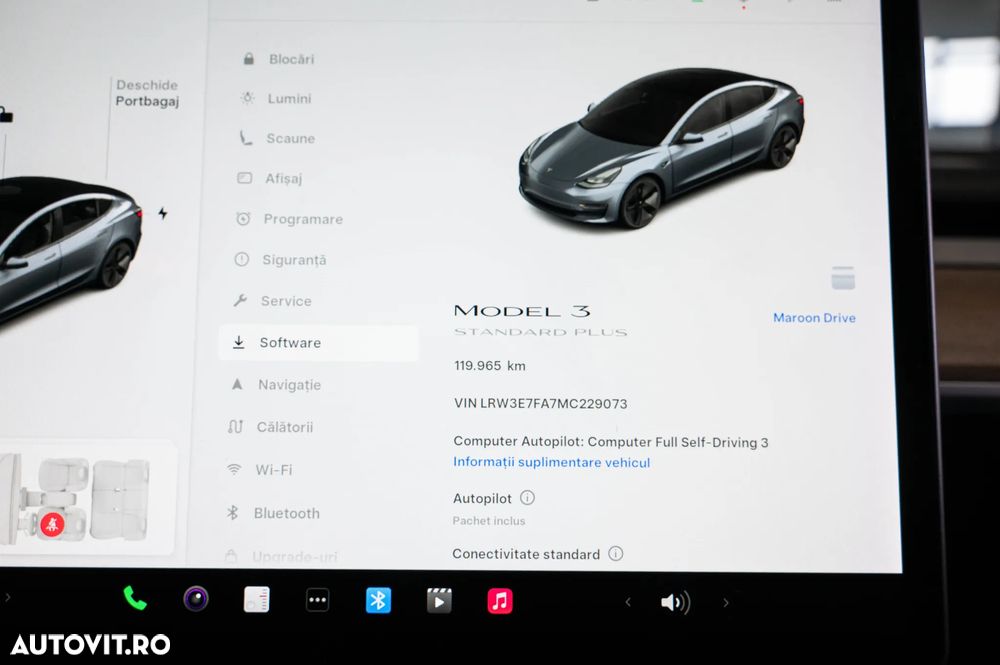This screenshot has width=1000, height=665.
Task: Tap info icon beside Conectivitate standard
Action: click(x=615, y=553)
